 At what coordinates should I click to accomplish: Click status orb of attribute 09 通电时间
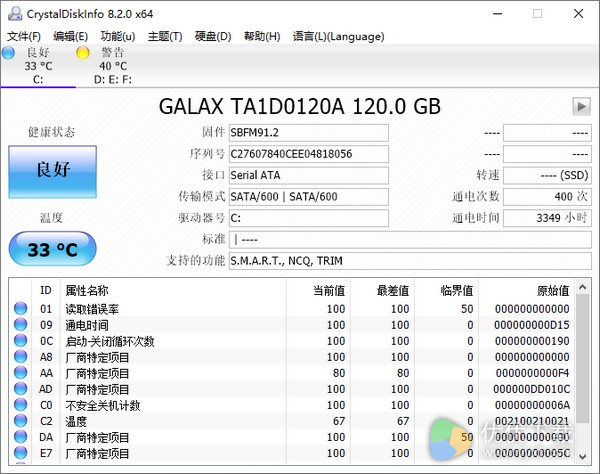click(x=20, y=324)
